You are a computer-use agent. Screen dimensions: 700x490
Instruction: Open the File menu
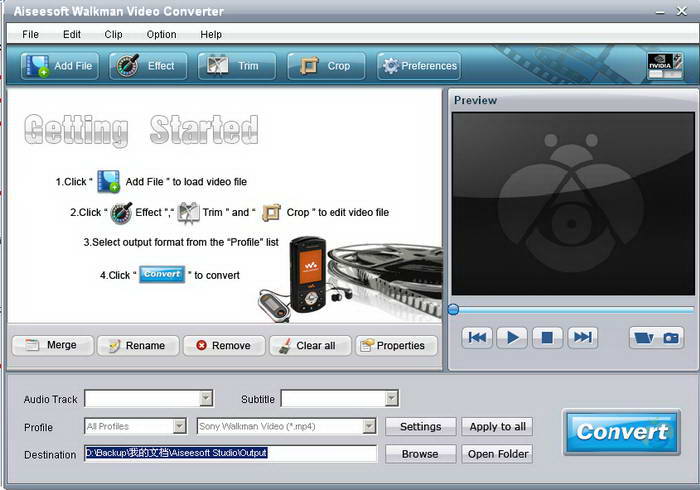pyautogui.click(x=30, y=34)
